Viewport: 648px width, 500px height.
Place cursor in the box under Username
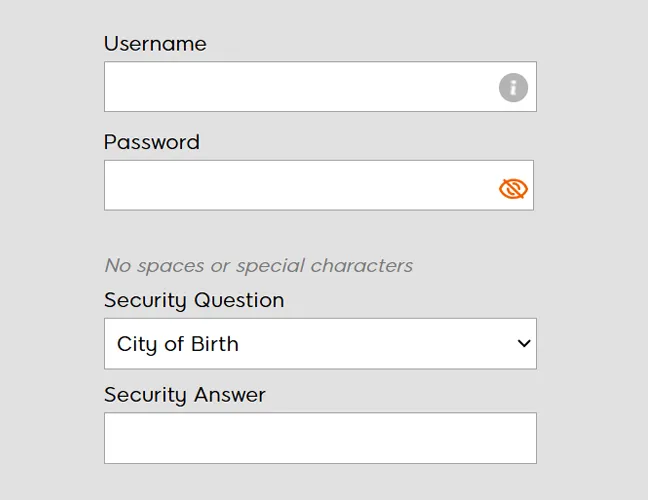tap(320, 86)
